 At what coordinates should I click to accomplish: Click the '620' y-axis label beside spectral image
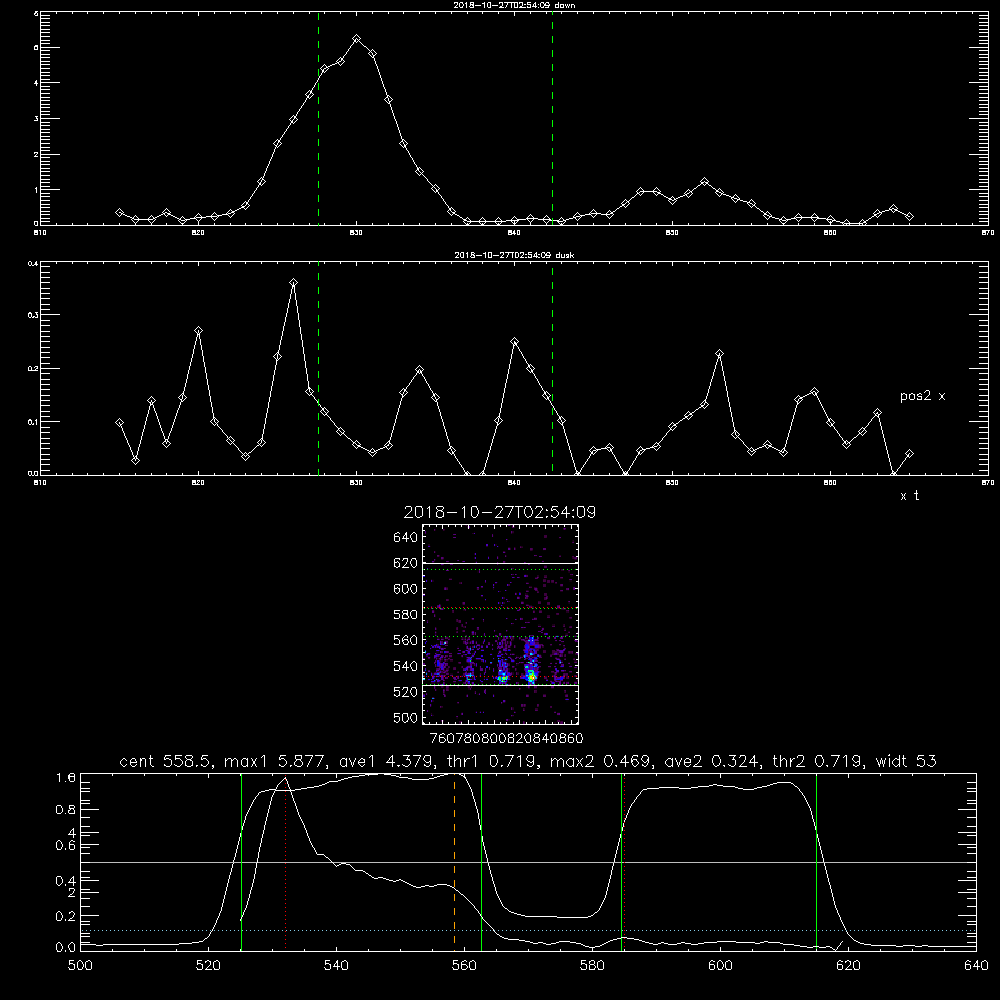[x=406, y=563]
